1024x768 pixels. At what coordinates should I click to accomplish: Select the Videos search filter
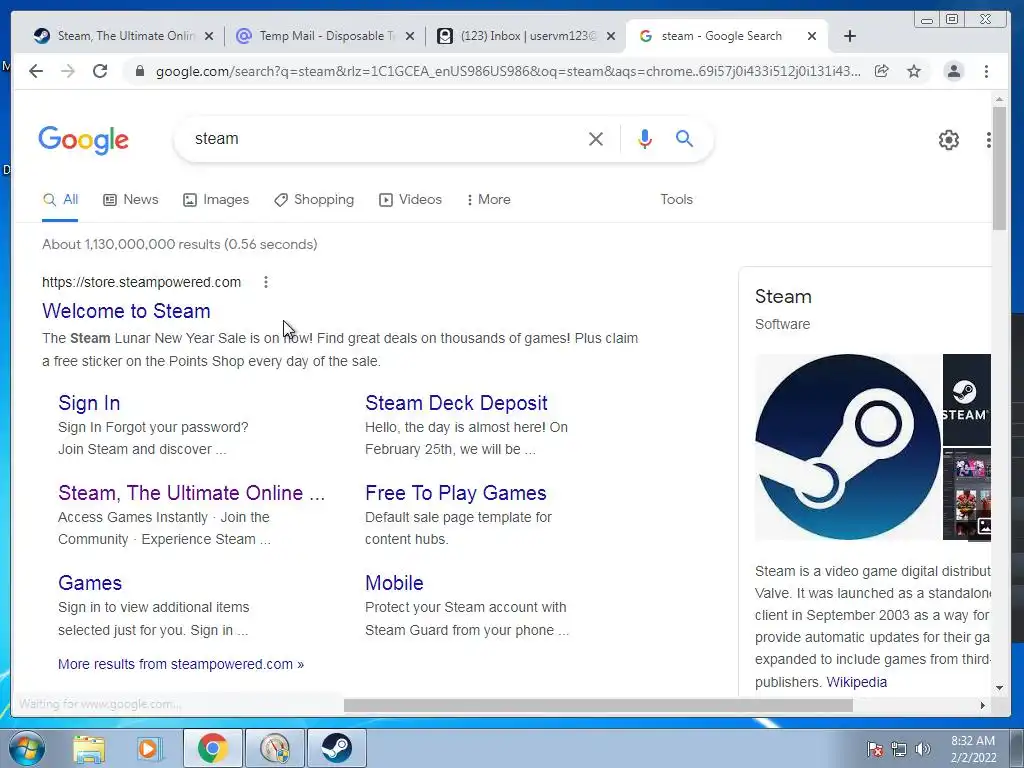(410, 199)
